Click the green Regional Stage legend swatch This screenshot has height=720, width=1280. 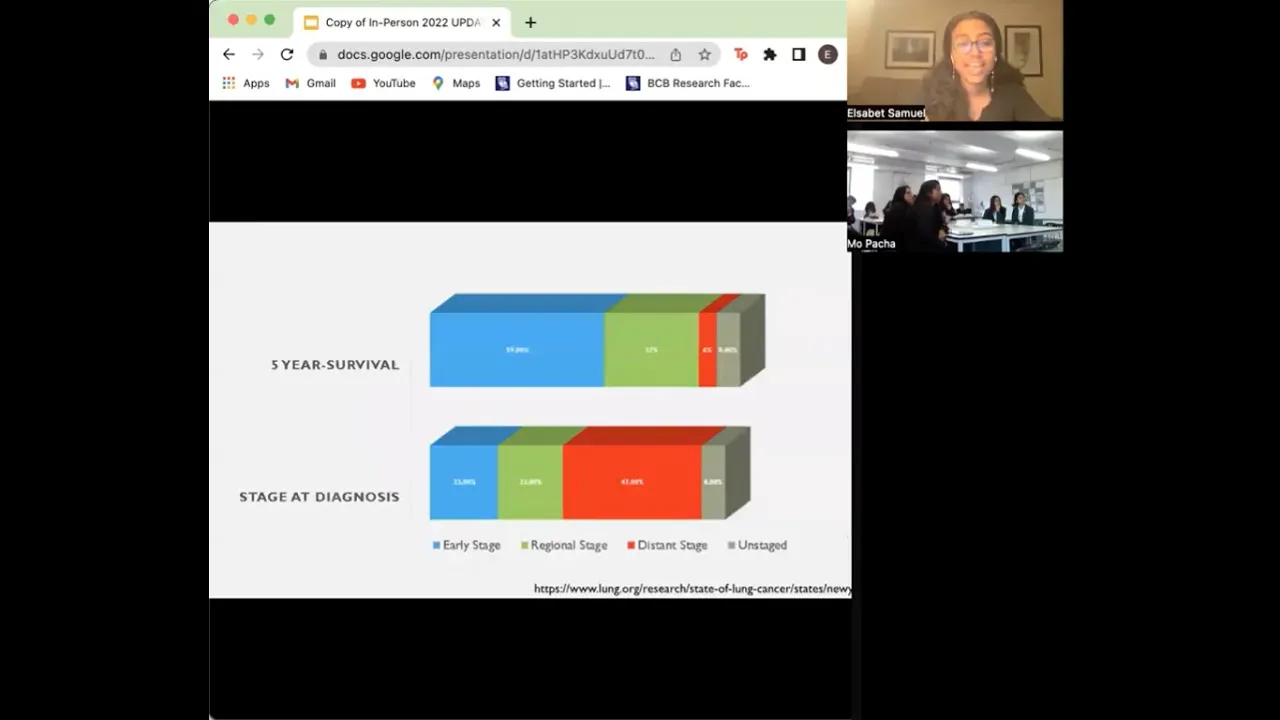coord(524,546)
